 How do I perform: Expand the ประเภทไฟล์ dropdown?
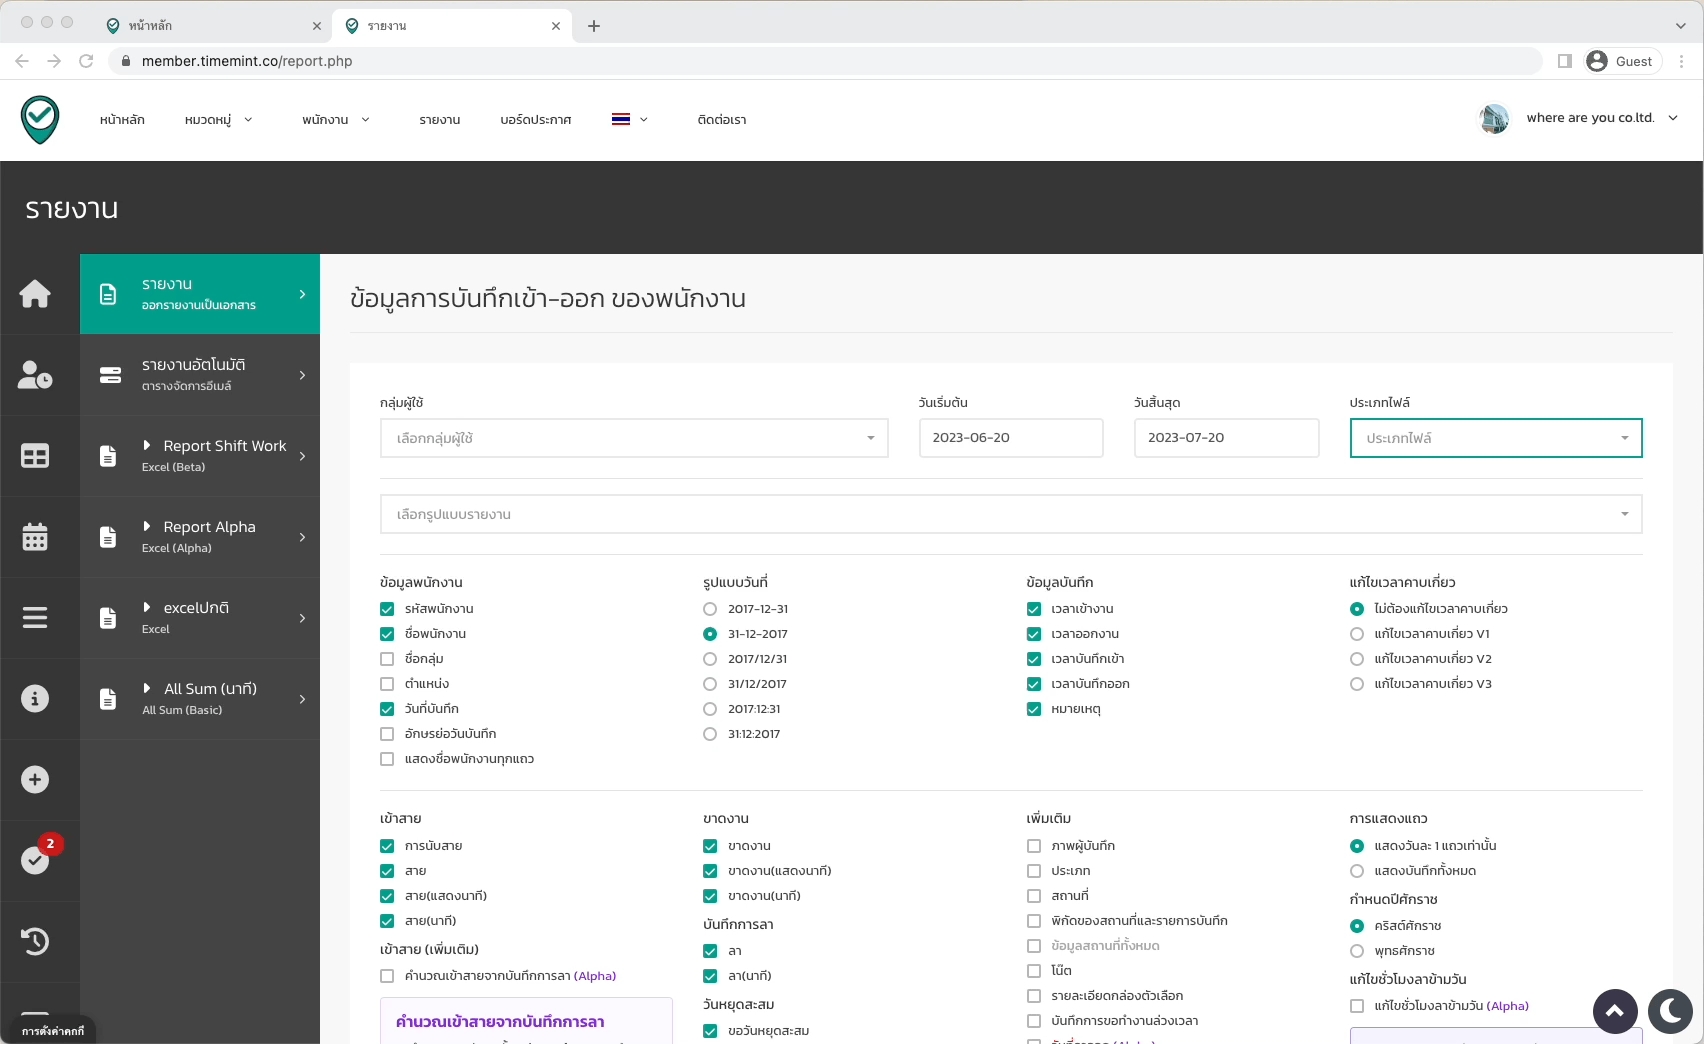tap(1496, 438)
